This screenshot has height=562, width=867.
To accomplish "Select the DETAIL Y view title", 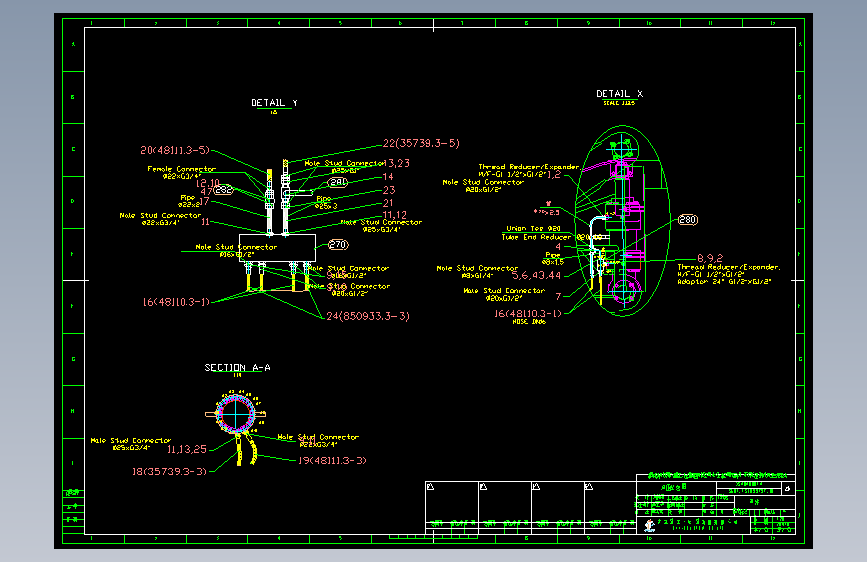I will coord(274,103).
